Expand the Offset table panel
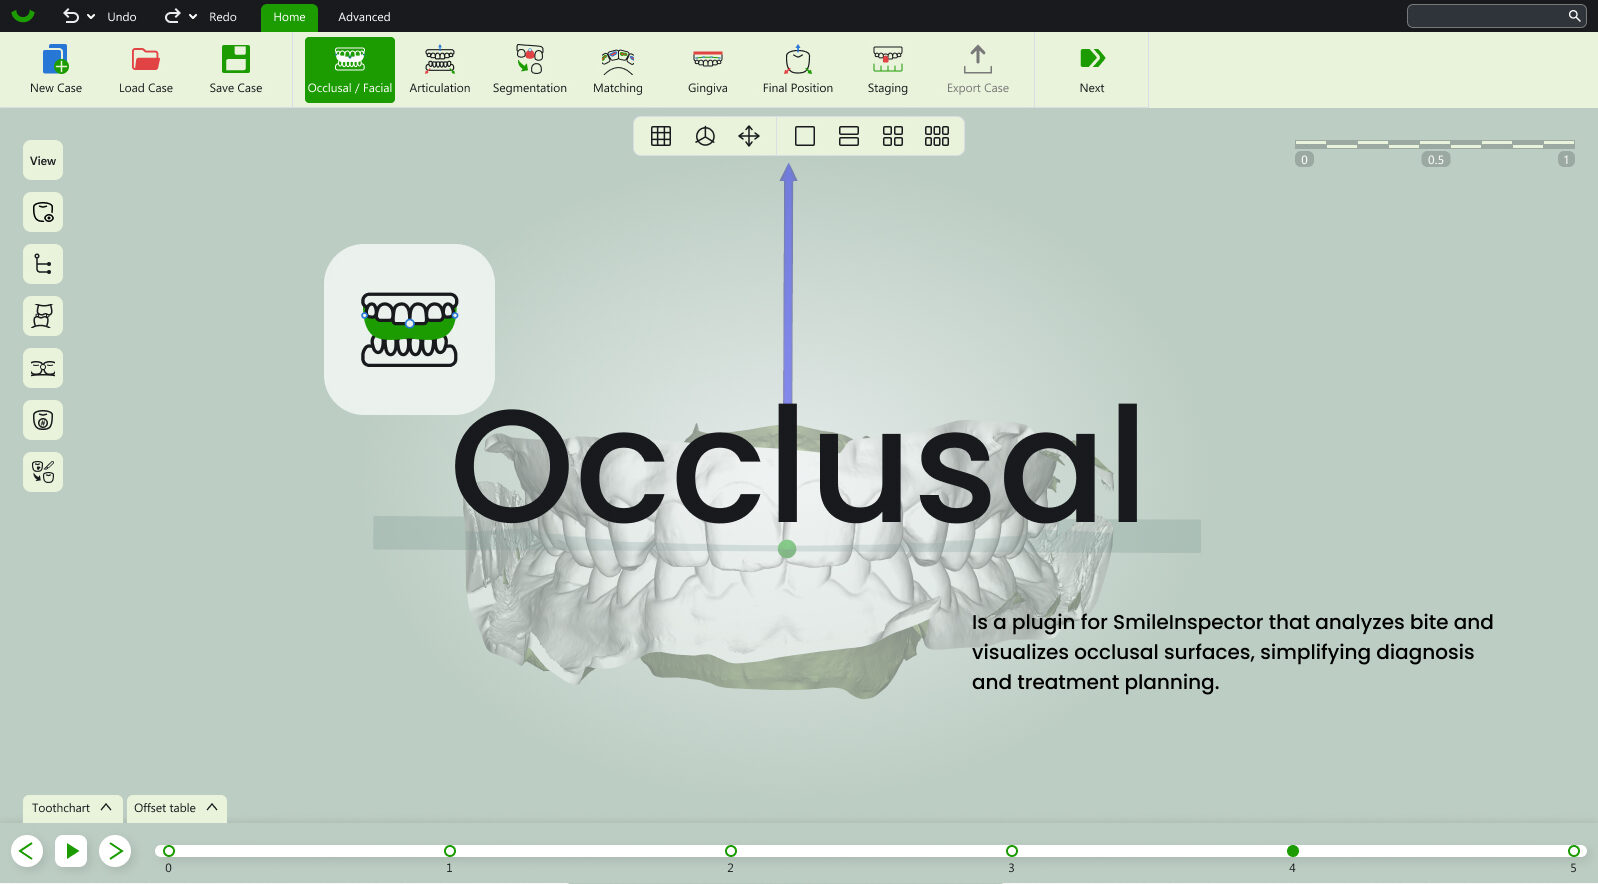Viewport: 1598px width, 884px height. (175, 808)
